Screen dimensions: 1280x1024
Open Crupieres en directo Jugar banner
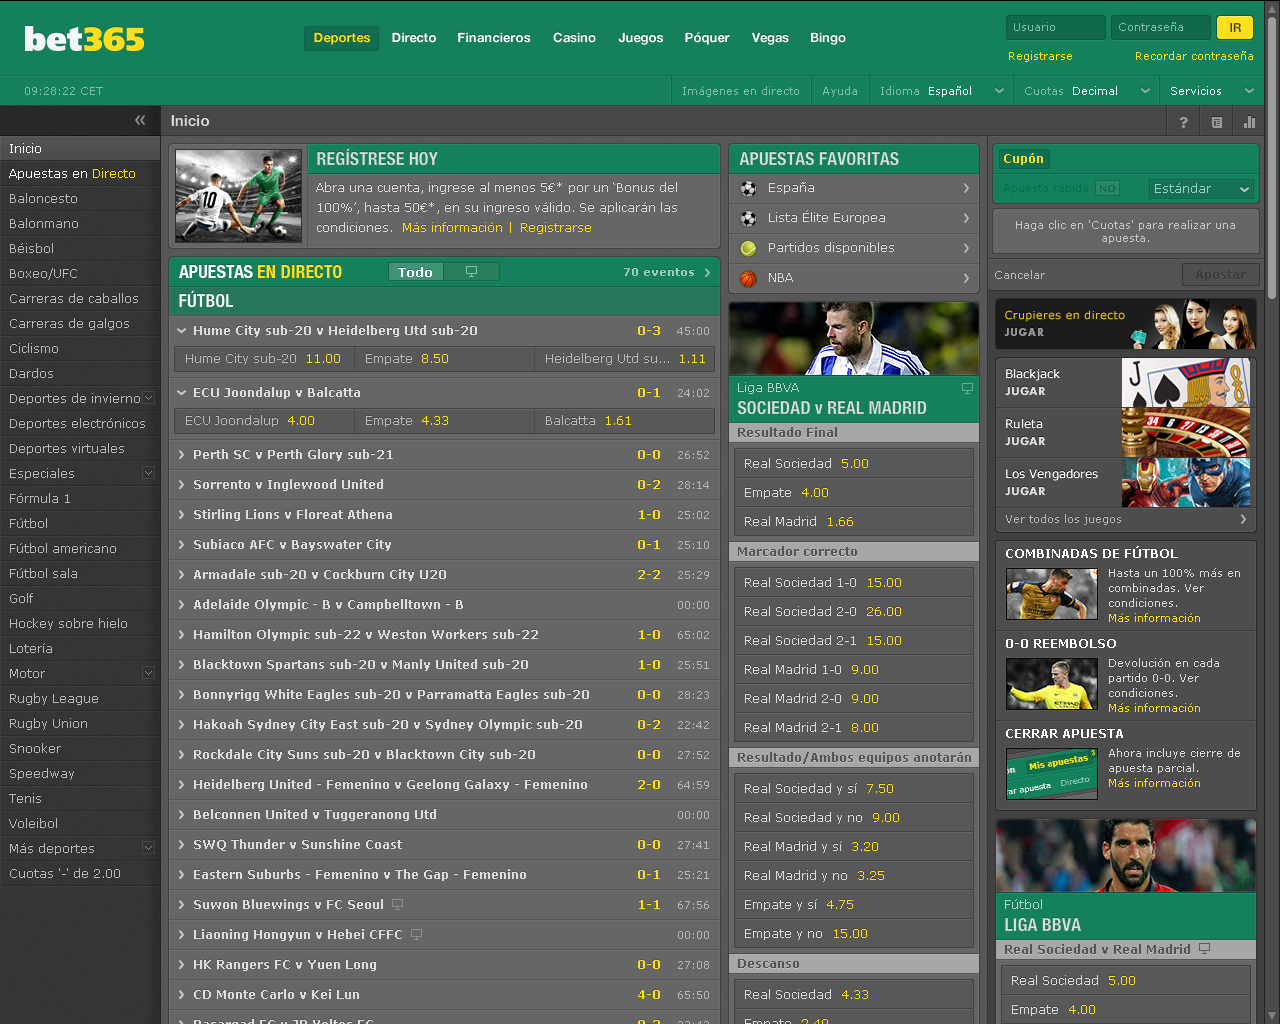pos(1126,323)
